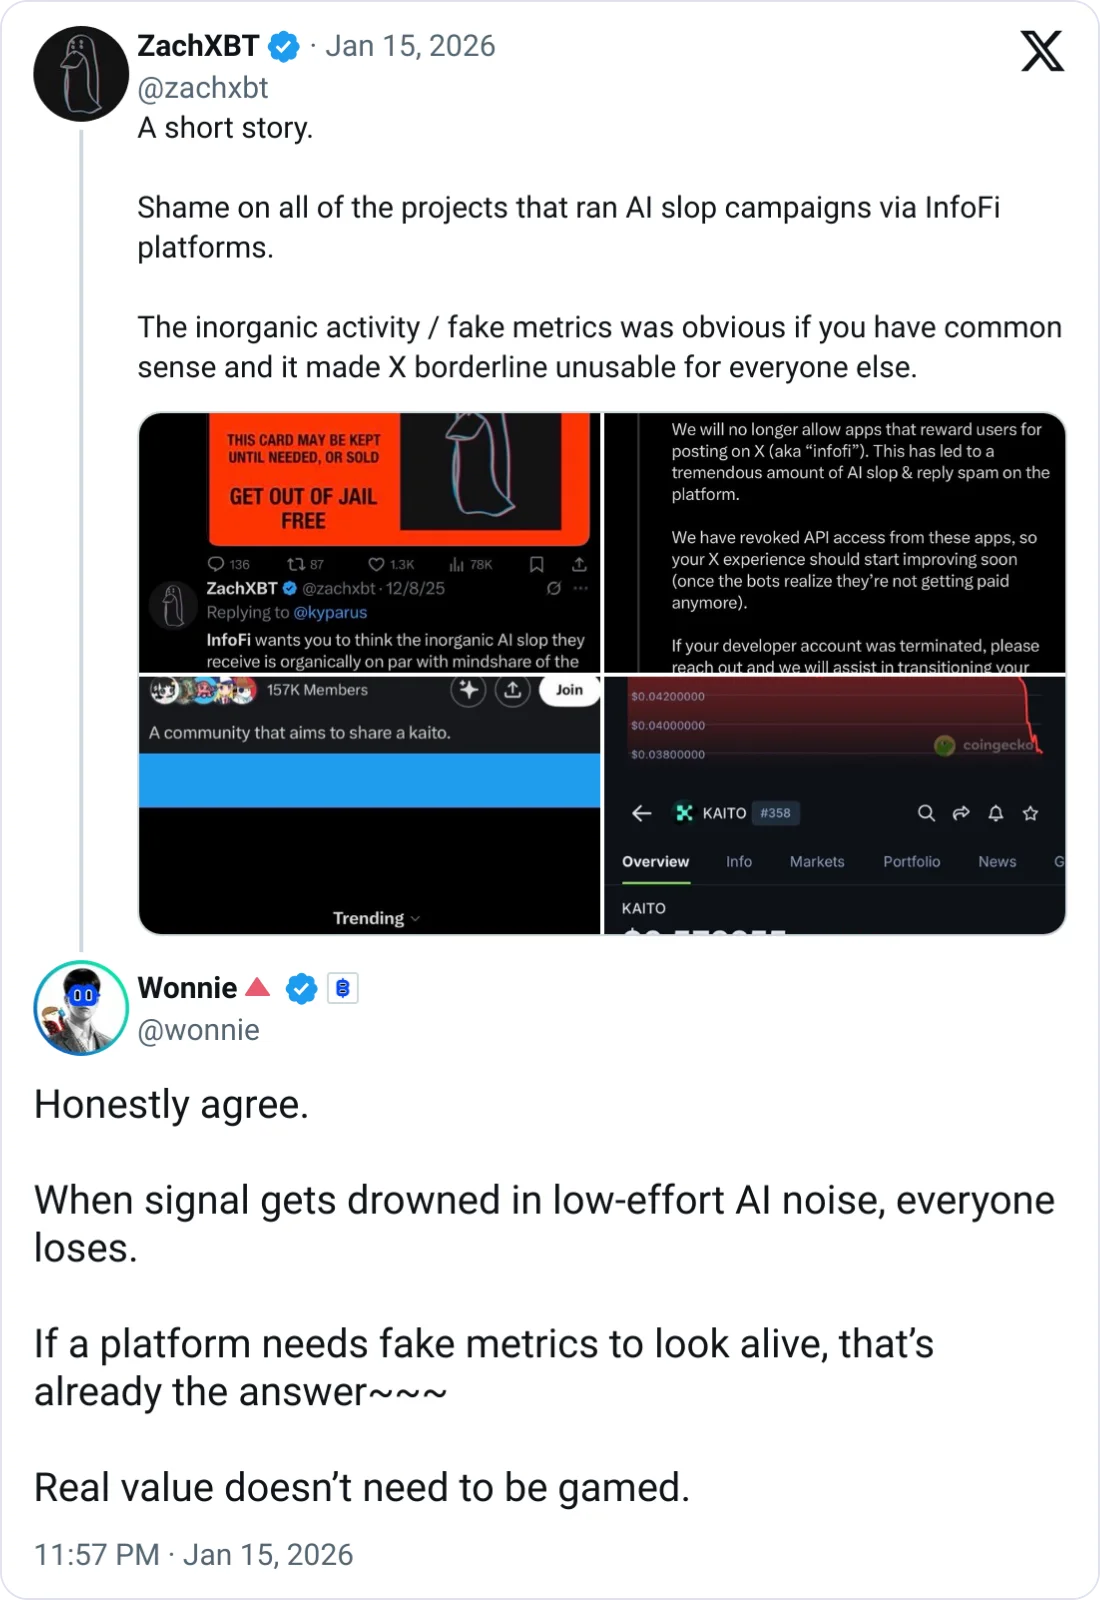Open Wonnie's profile avatar
Viewport: 1100px width, 1600px height.
pos(81,1008)
